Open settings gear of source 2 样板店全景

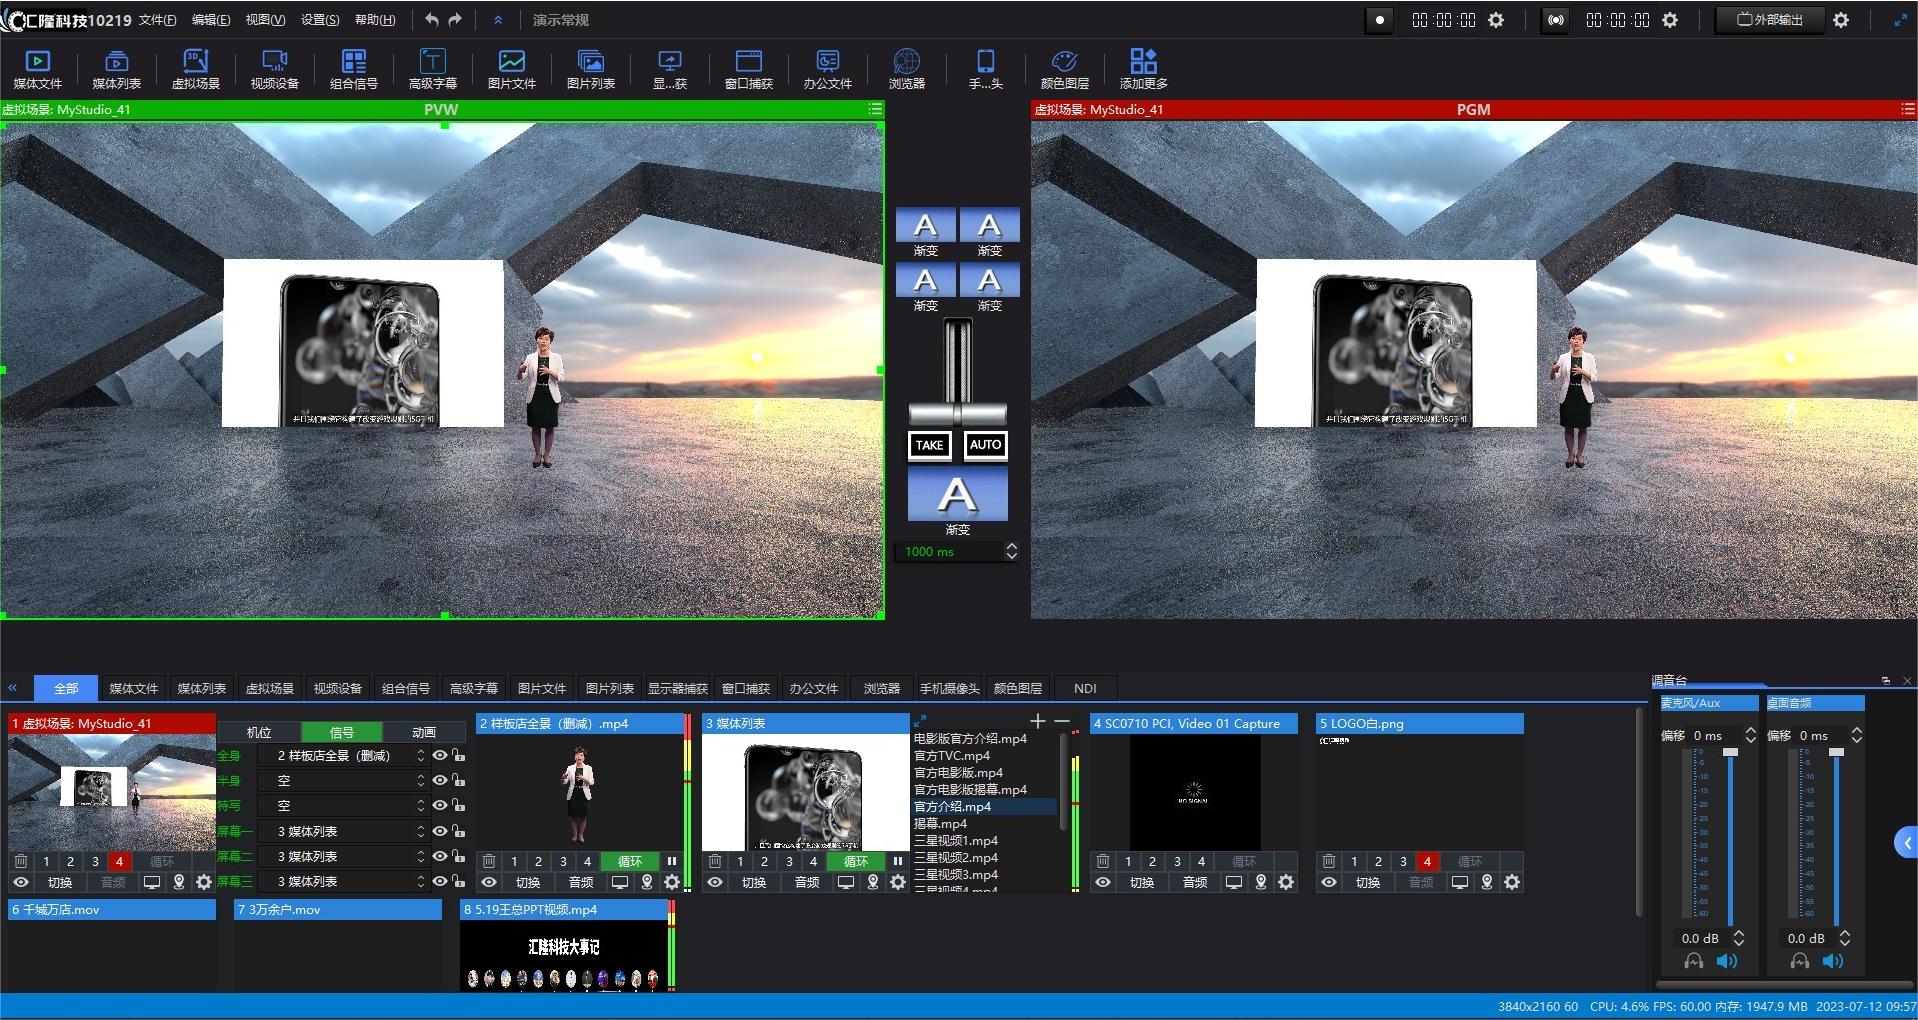[x=672, y=882]
